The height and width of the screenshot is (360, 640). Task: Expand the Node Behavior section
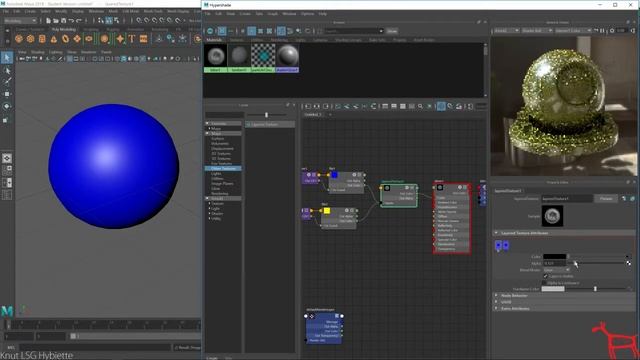(x=497, y=296)
